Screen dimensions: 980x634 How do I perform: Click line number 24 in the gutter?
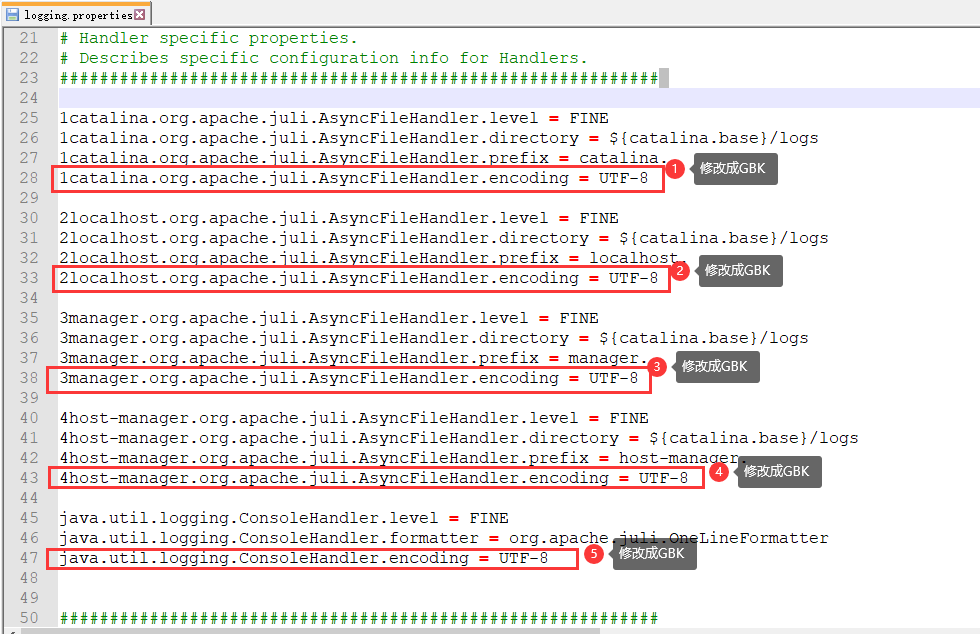[29, 98]
